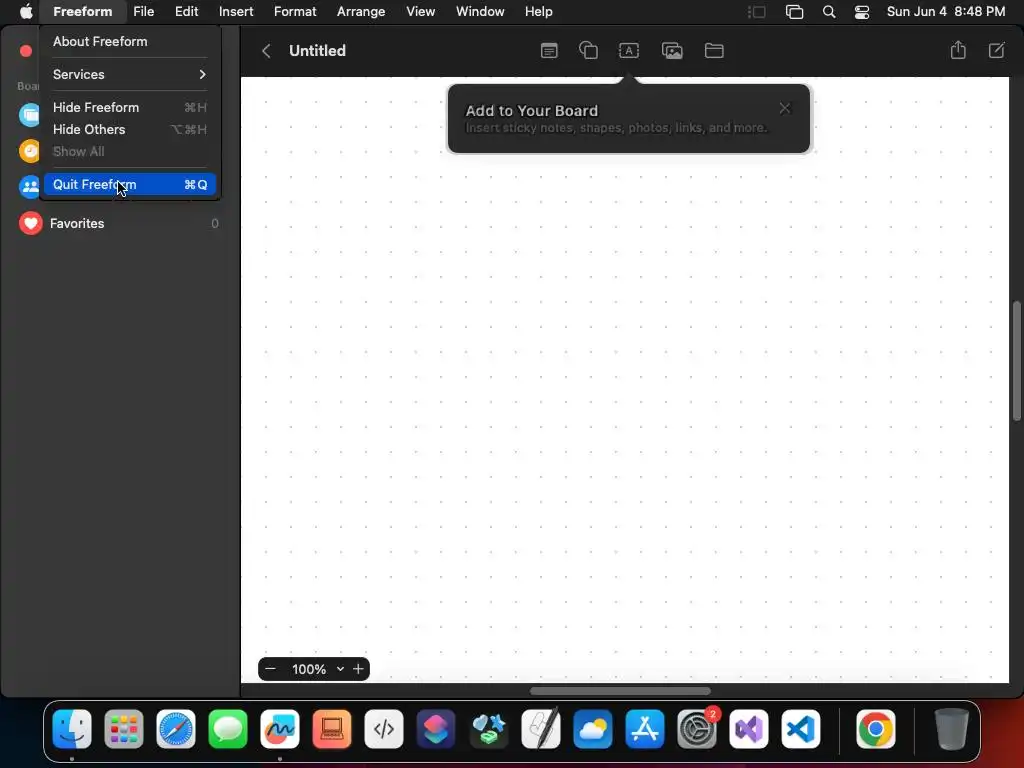Open the 100% zoom level dropdown
Image resolution: width=1024 pixels, height=768 pixels.
pyautogui.click(x=318, y=669)
